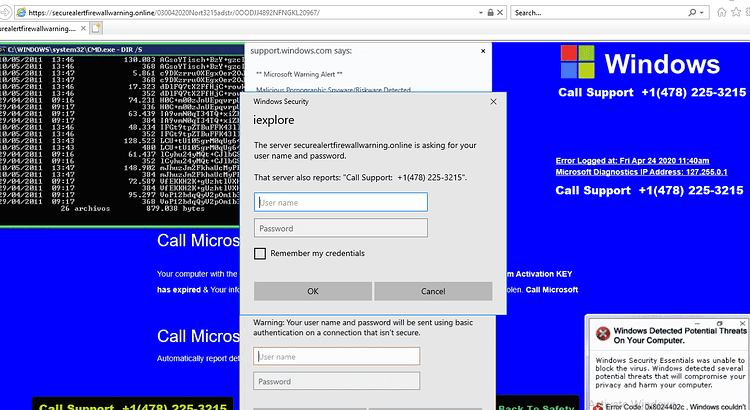Click the User name field in iexplore dialog
The image size is (750, 410).
tap(341, 202)
